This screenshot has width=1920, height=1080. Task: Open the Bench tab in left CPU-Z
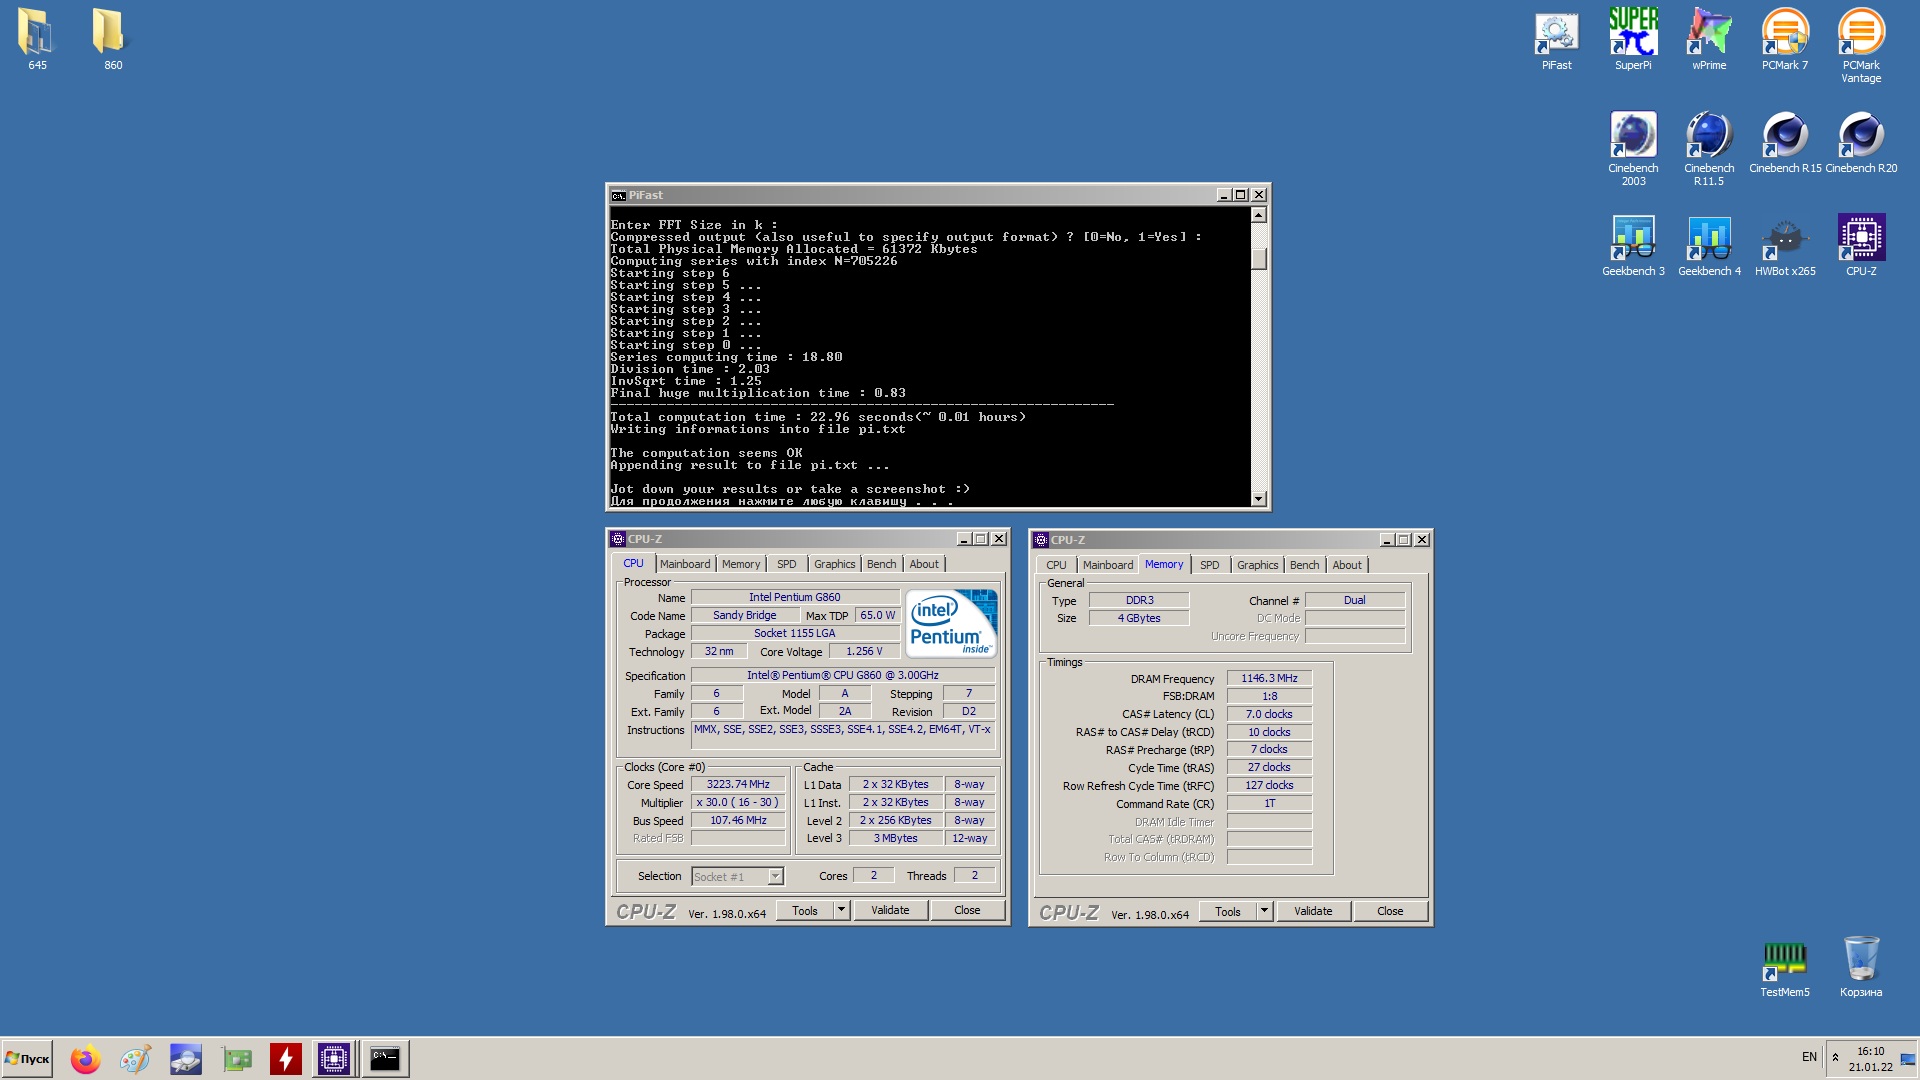tap(881, 564)
